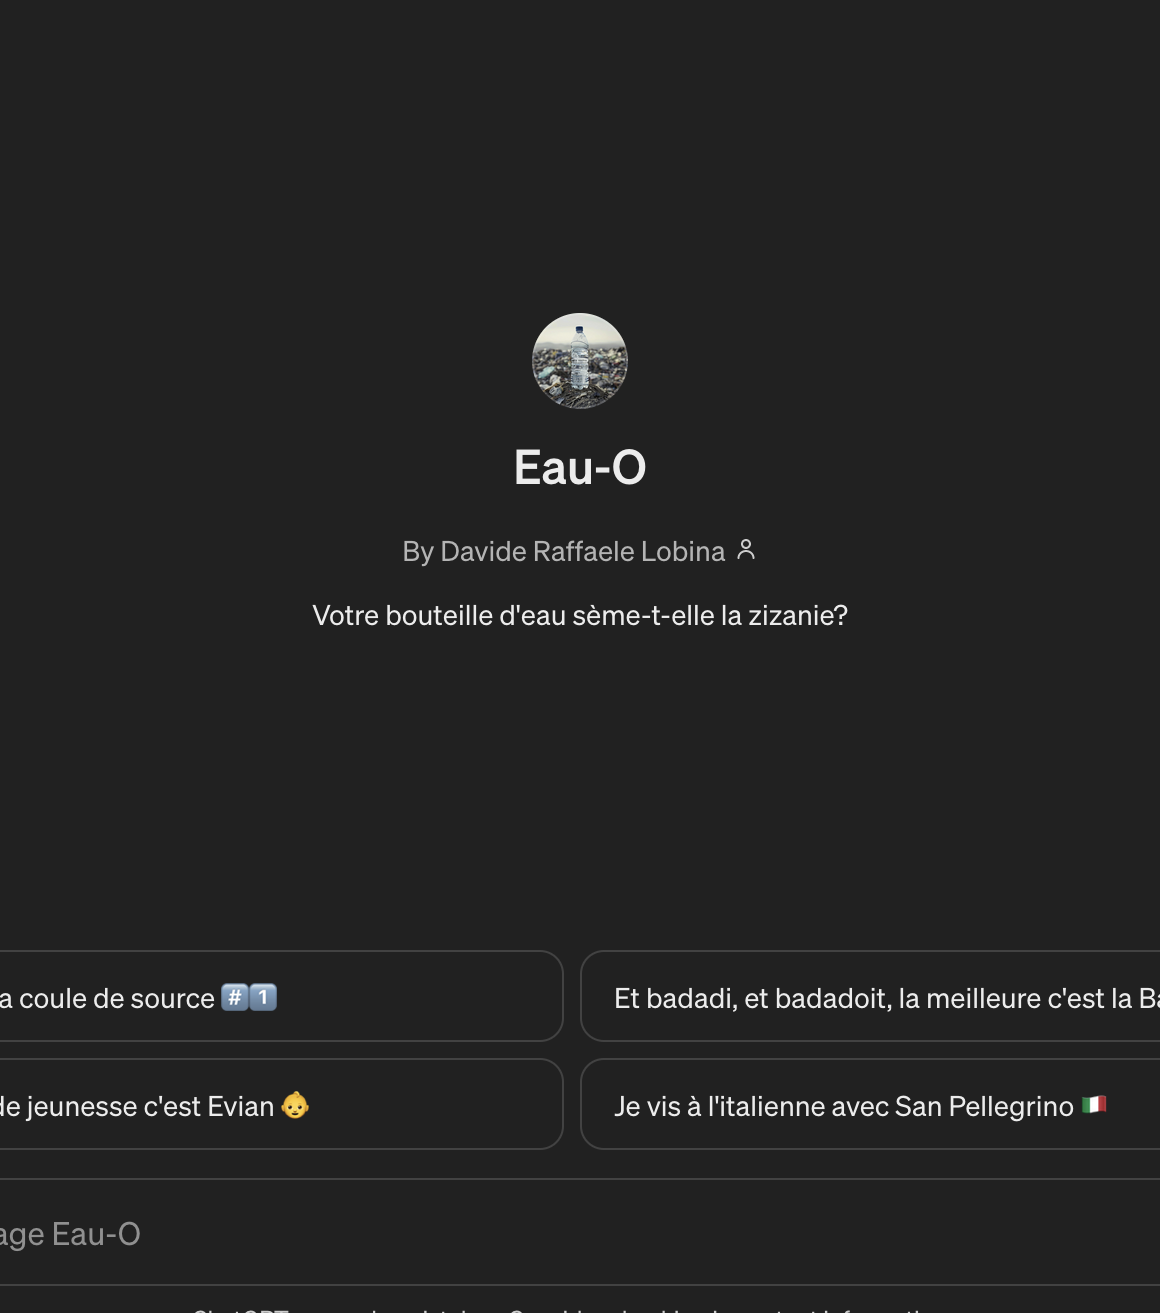Select the San Pellegrino conversation starter
The image size is (1160, 1313).
(870, 1104)
